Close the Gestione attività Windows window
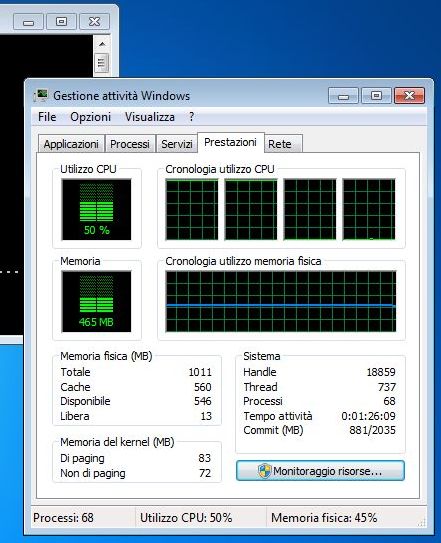Viewport: 441px width, 543px height. 409,96
